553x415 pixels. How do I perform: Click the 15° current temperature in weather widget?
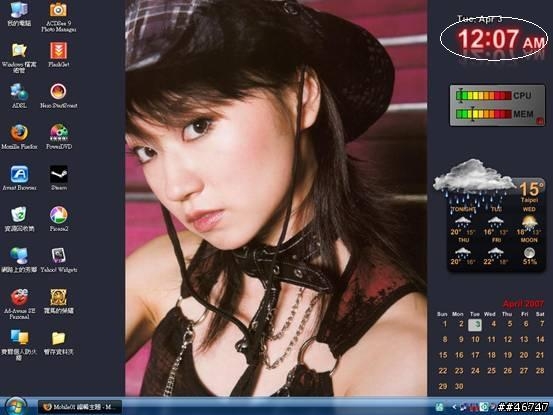[531, 189]
